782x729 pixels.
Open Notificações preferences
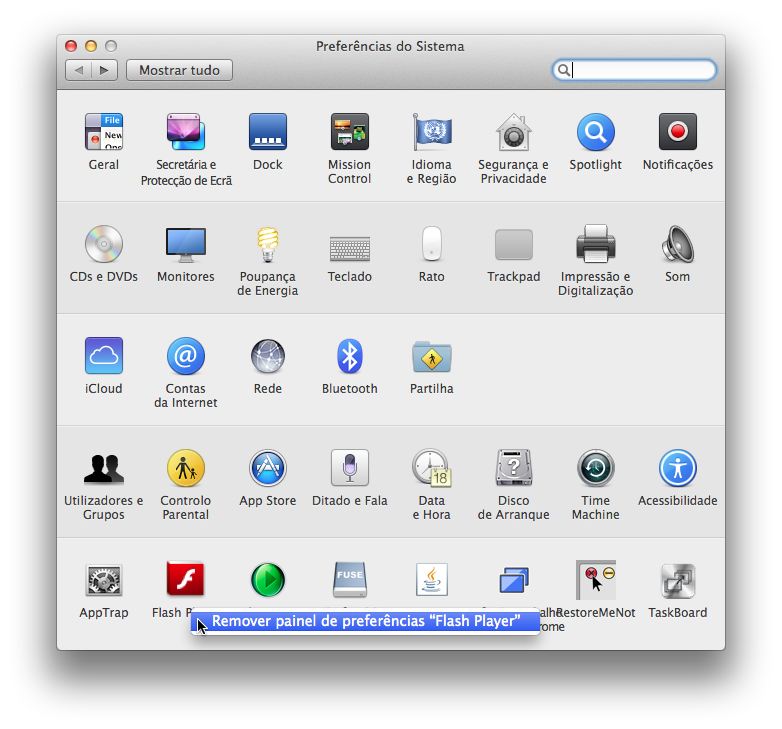coord(677,132)
